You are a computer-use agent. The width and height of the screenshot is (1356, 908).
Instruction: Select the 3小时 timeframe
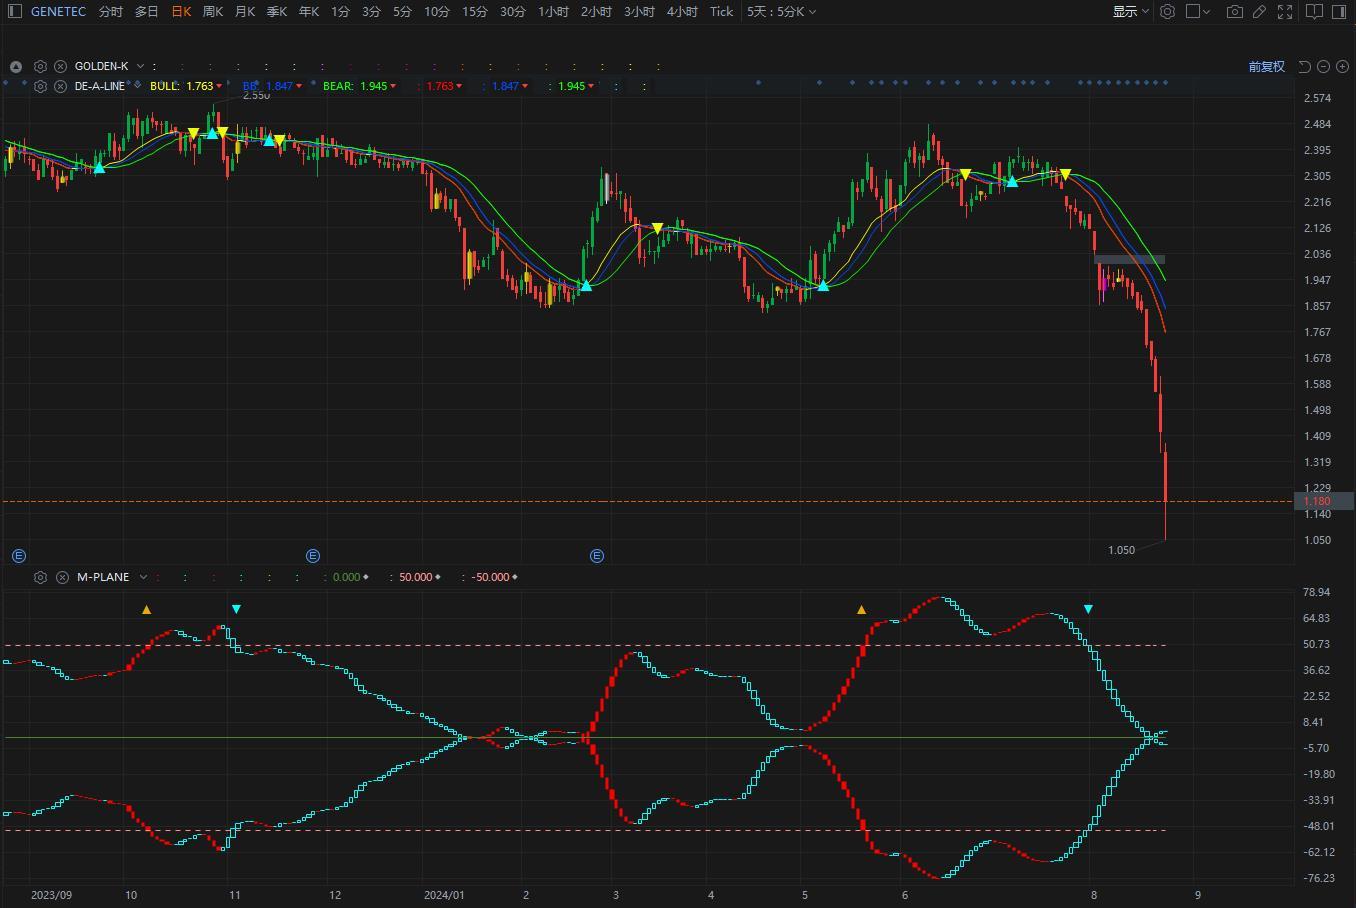coord(639,11)
